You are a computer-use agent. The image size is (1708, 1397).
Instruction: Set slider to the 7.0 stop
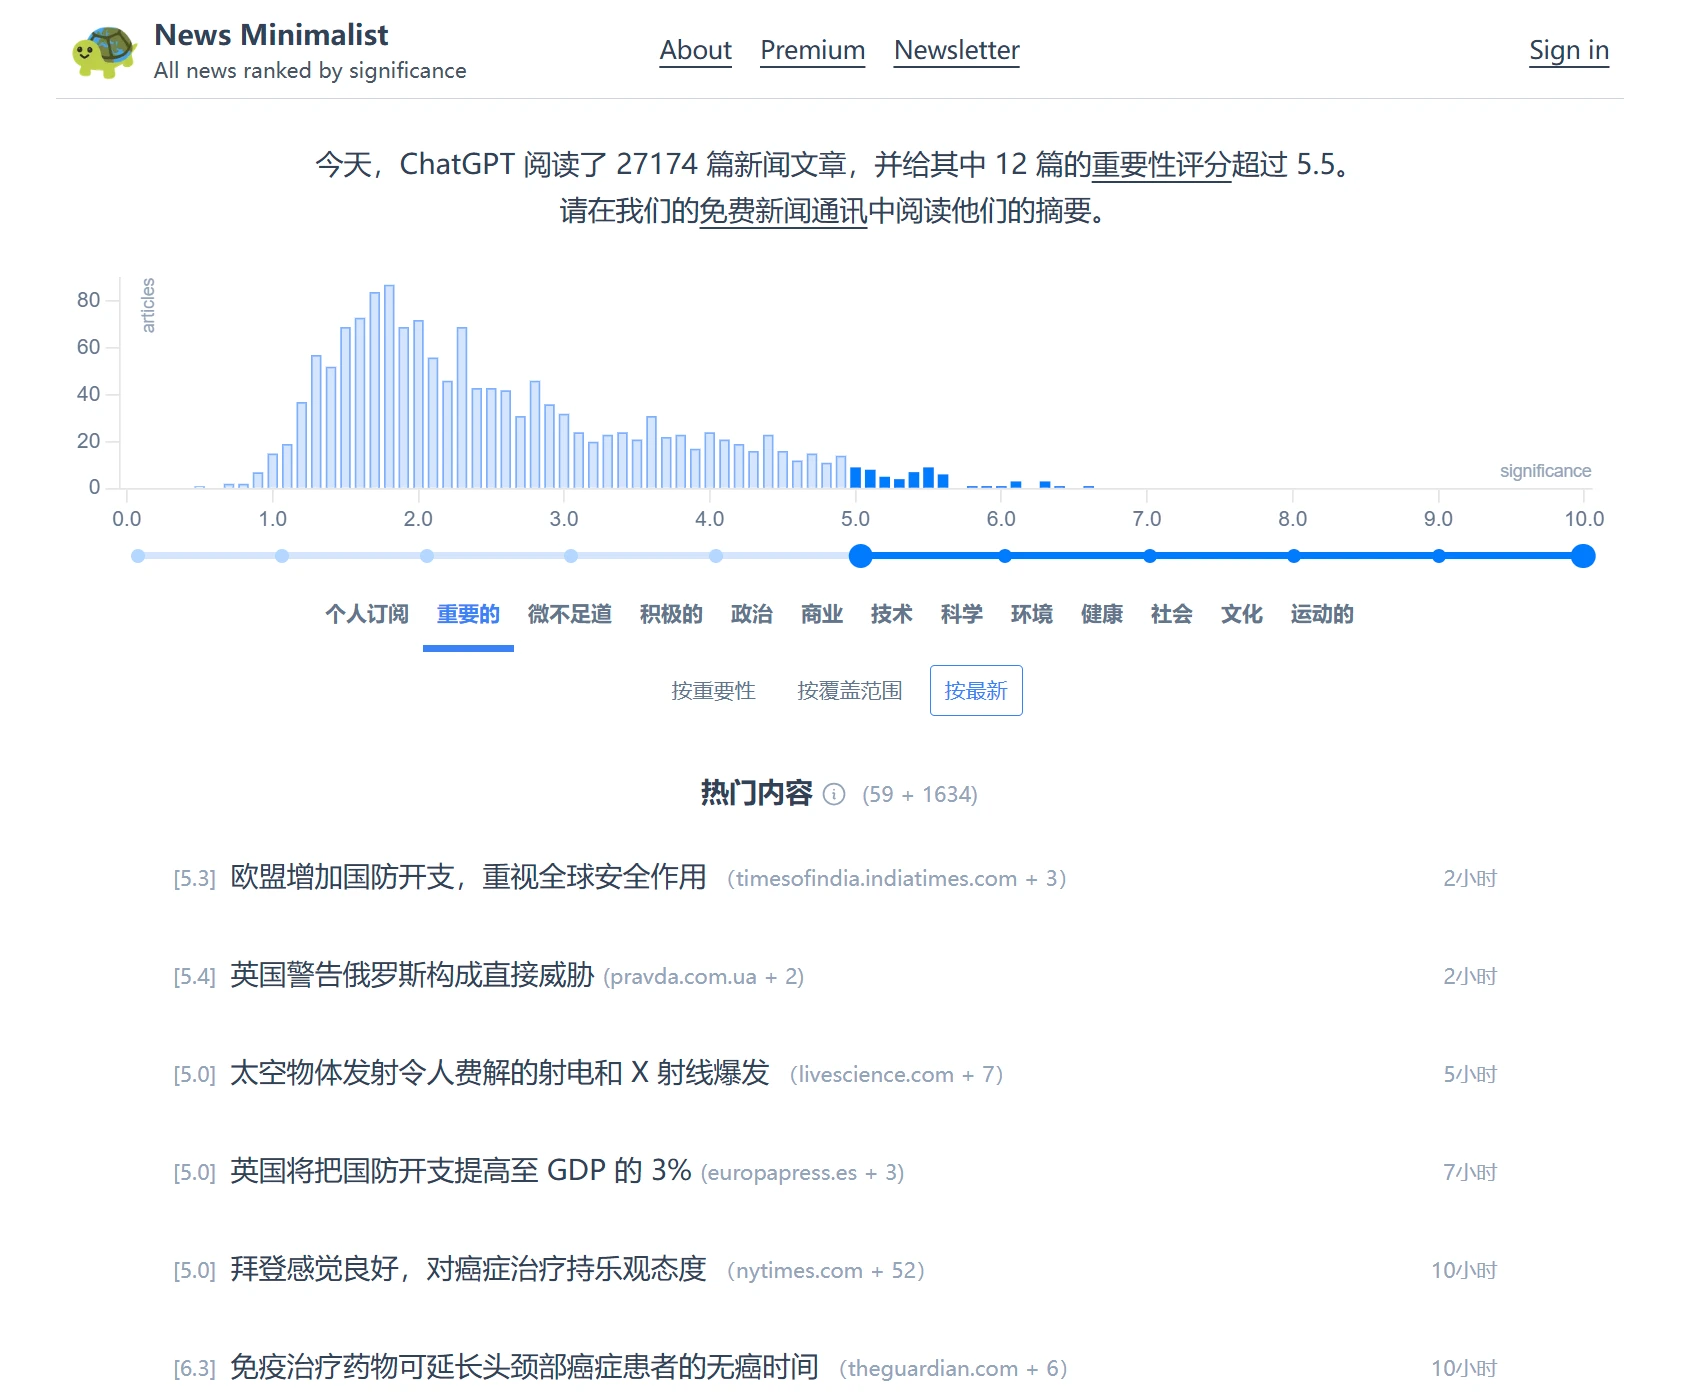pos(1150,556)
